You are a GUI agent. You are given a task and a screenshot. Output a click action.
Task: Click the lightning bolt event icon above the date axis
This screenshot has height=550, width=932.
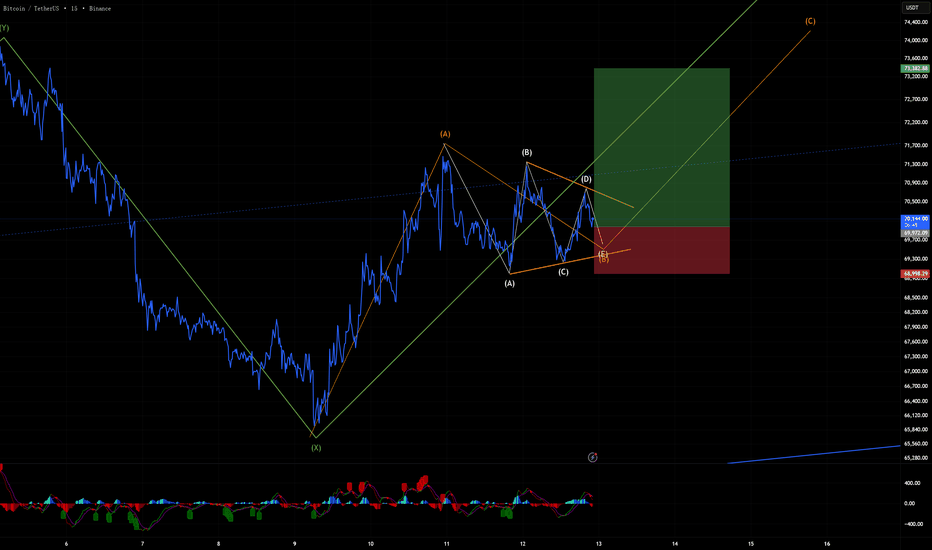[593, 457]
